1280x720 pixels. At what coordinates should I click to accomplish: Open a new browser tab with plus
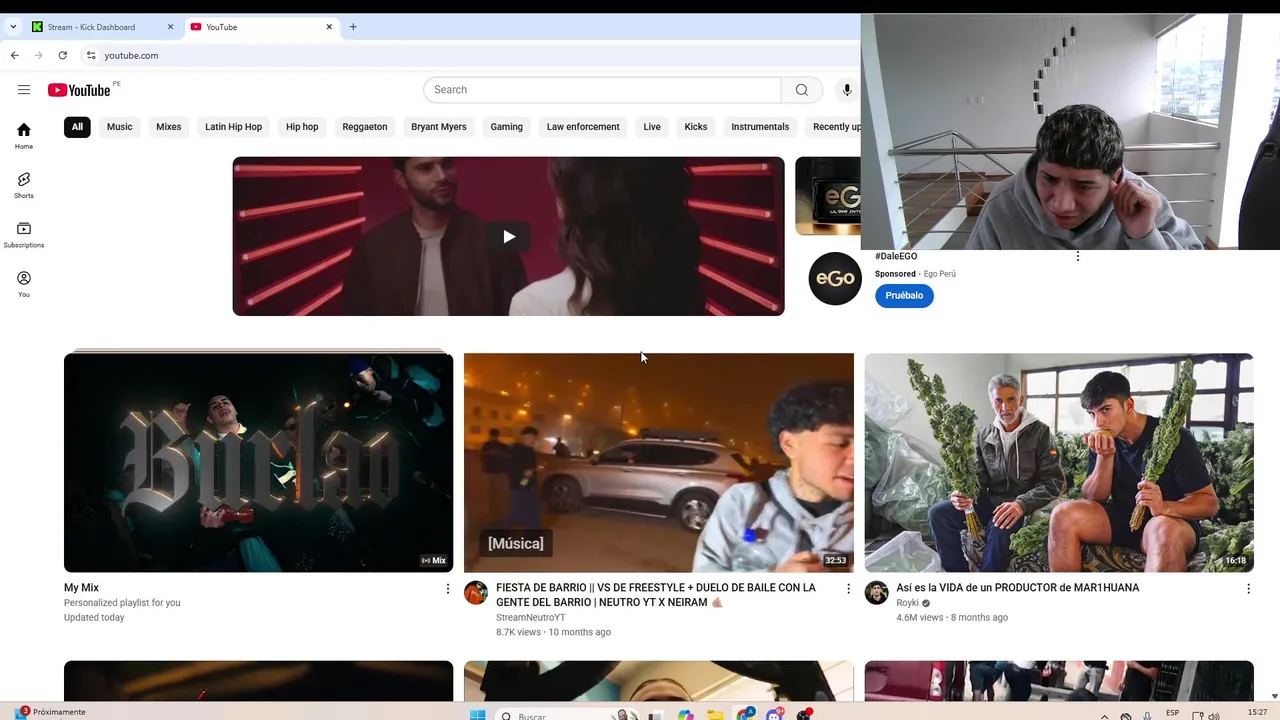[353, 27]
